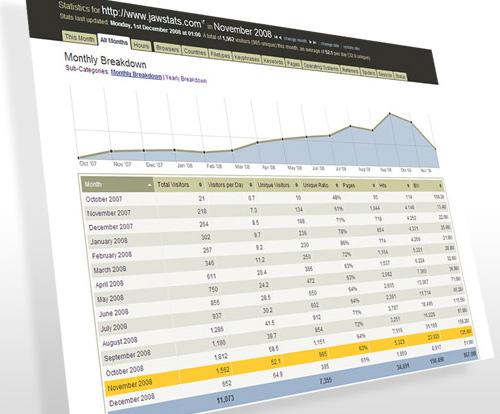Image resolution: width=500 pixels, height=414 pixels.
Task: Open the Referrers tab
Action: 350,70
